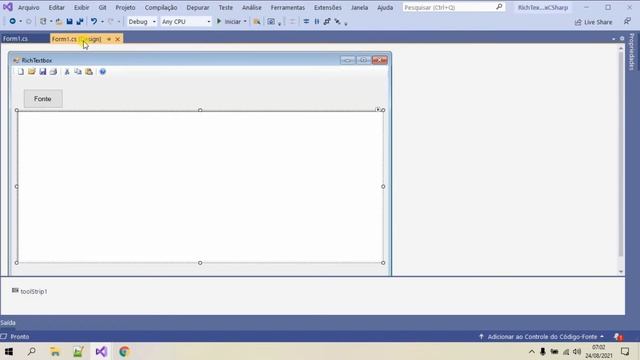This screenshot has height=360, width=640.
Task: Open the Ferramentas menu
Action: coord(288,7)
